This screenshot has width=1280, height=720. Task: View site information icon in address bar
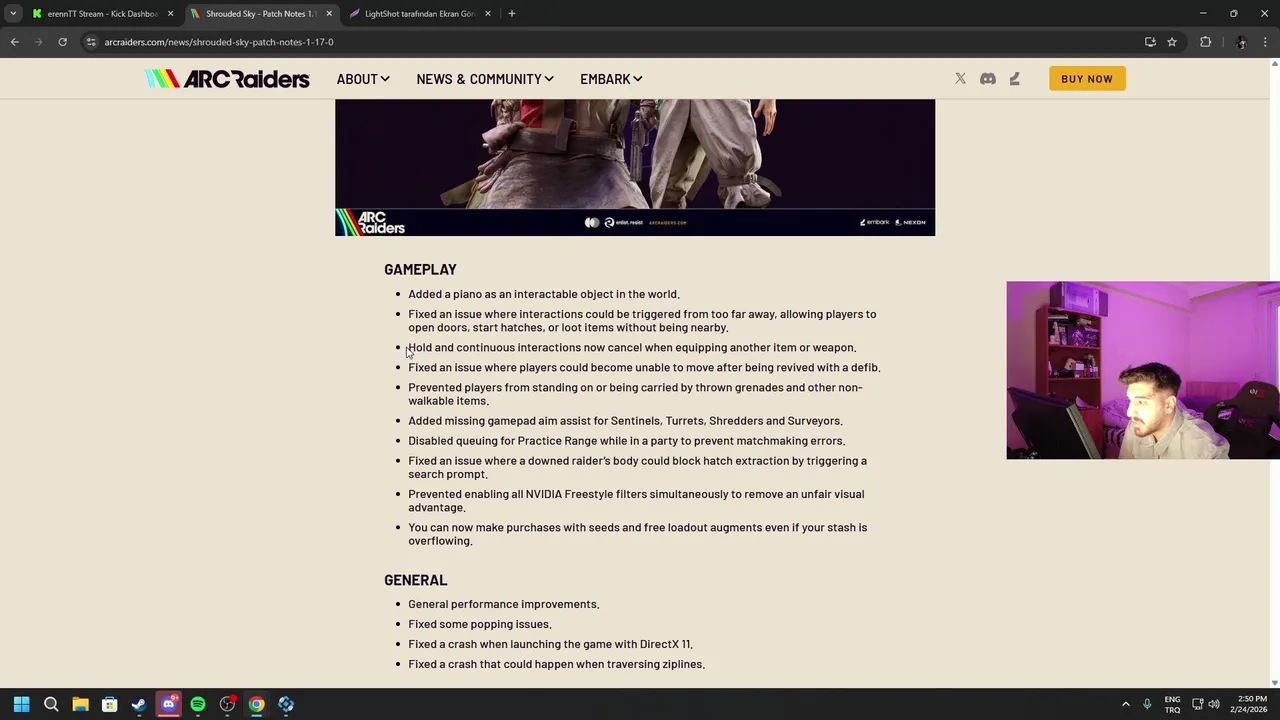pyautogui.click(x=91, y=42)
